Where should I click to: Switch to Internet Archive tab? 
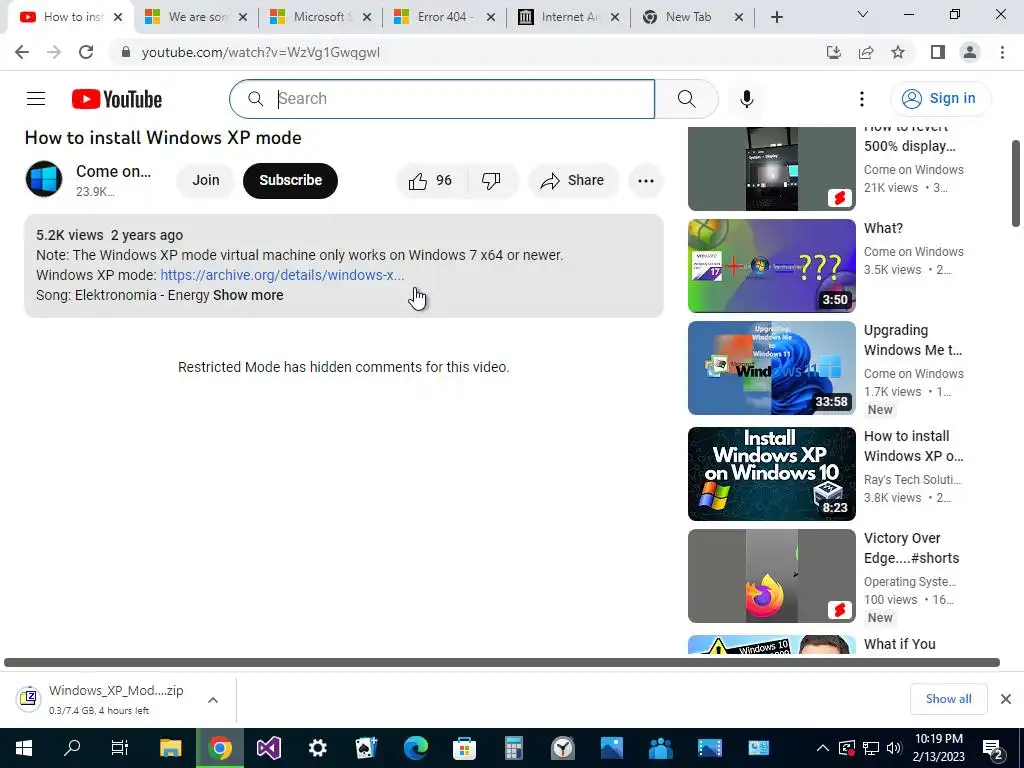[x=568, y=17]
